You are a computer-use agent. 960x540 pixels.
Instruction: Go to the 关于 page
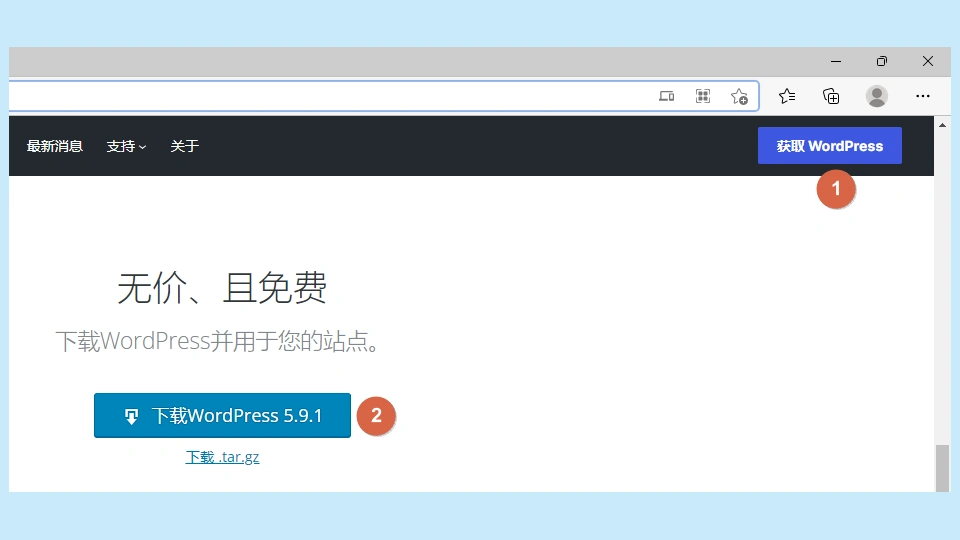coord(184,146)
